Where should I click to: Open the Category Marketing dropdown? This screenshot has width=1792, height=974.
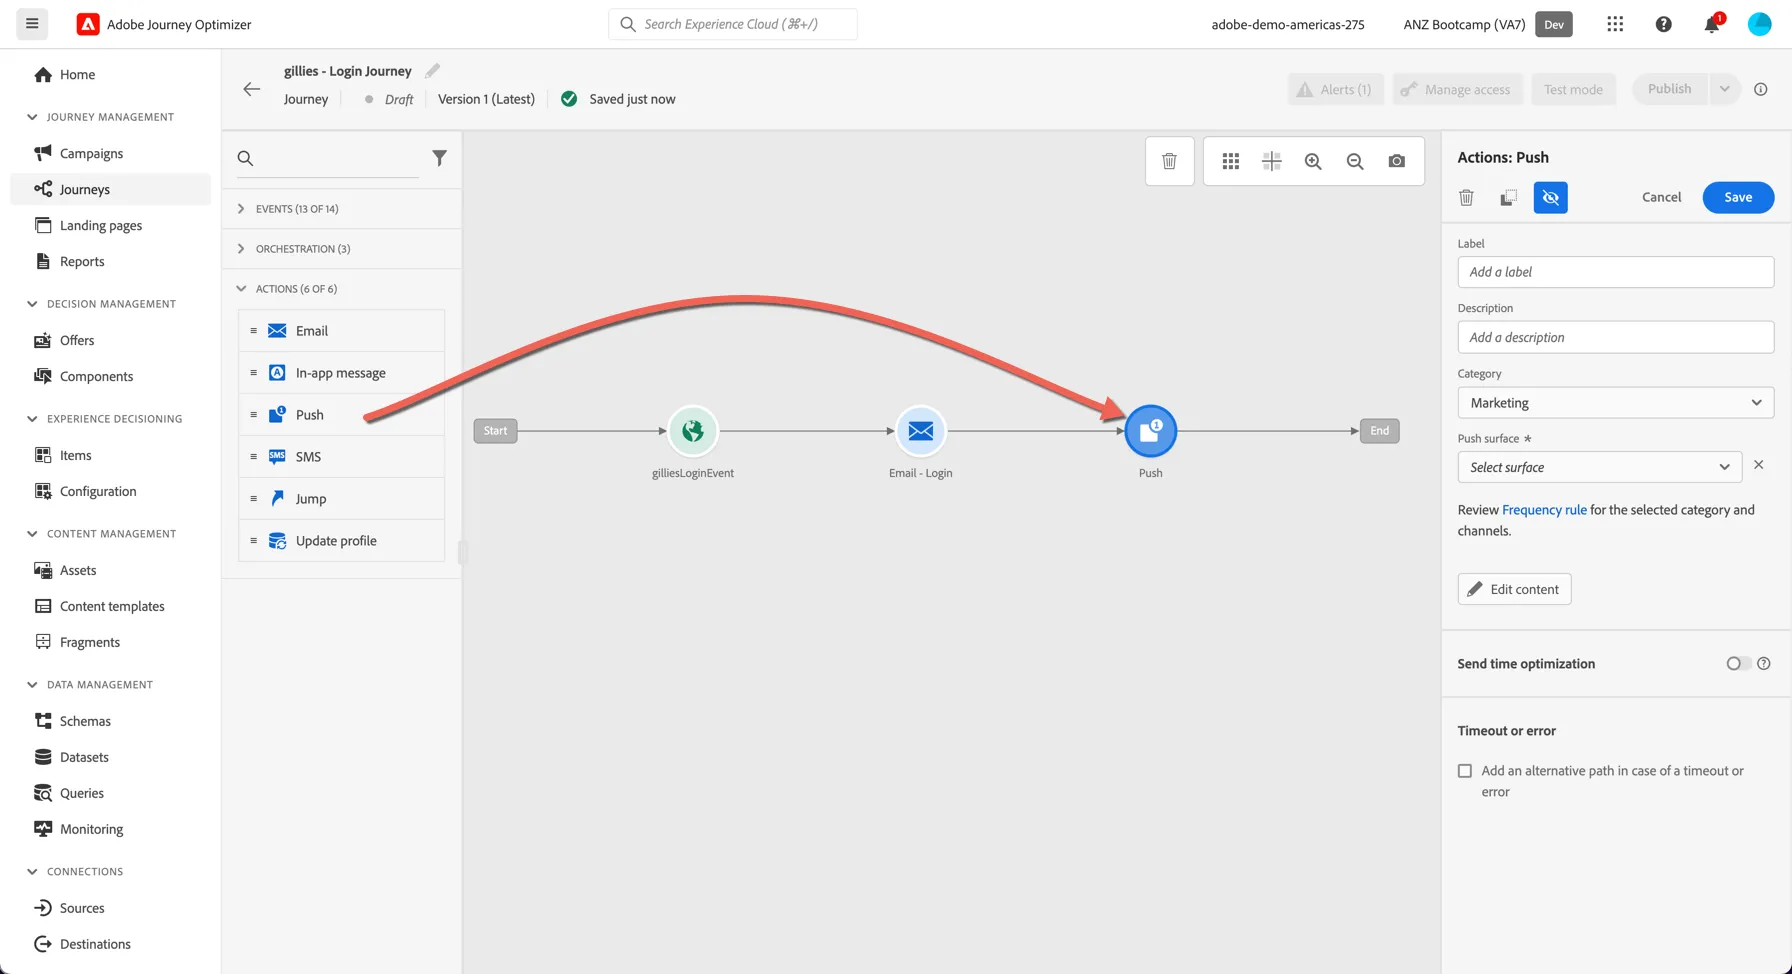[x=1615, y=403]
